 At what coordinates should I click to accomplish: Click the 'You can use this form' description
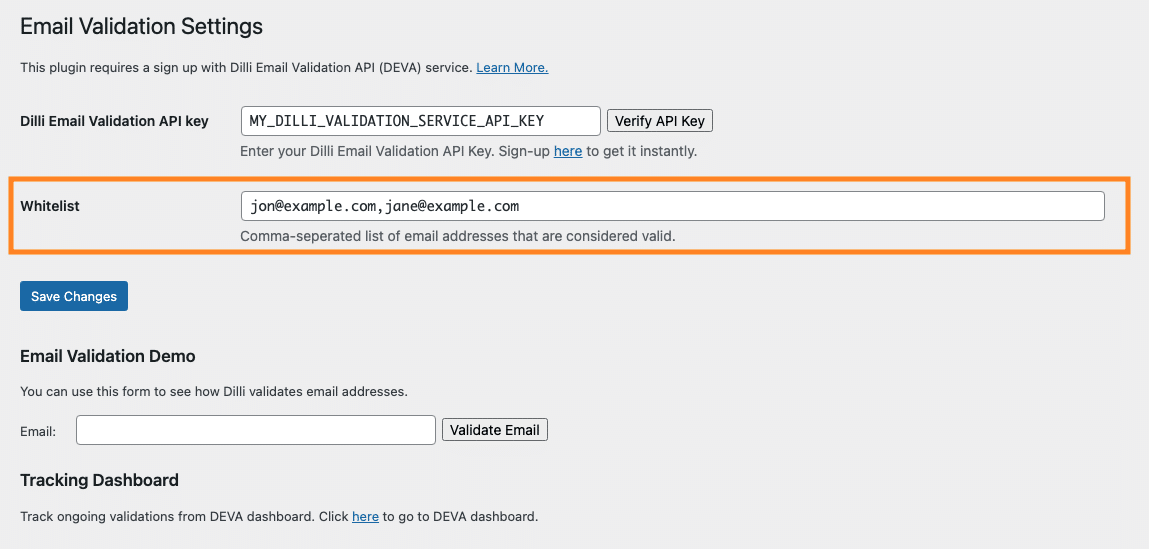coord(213,391)
